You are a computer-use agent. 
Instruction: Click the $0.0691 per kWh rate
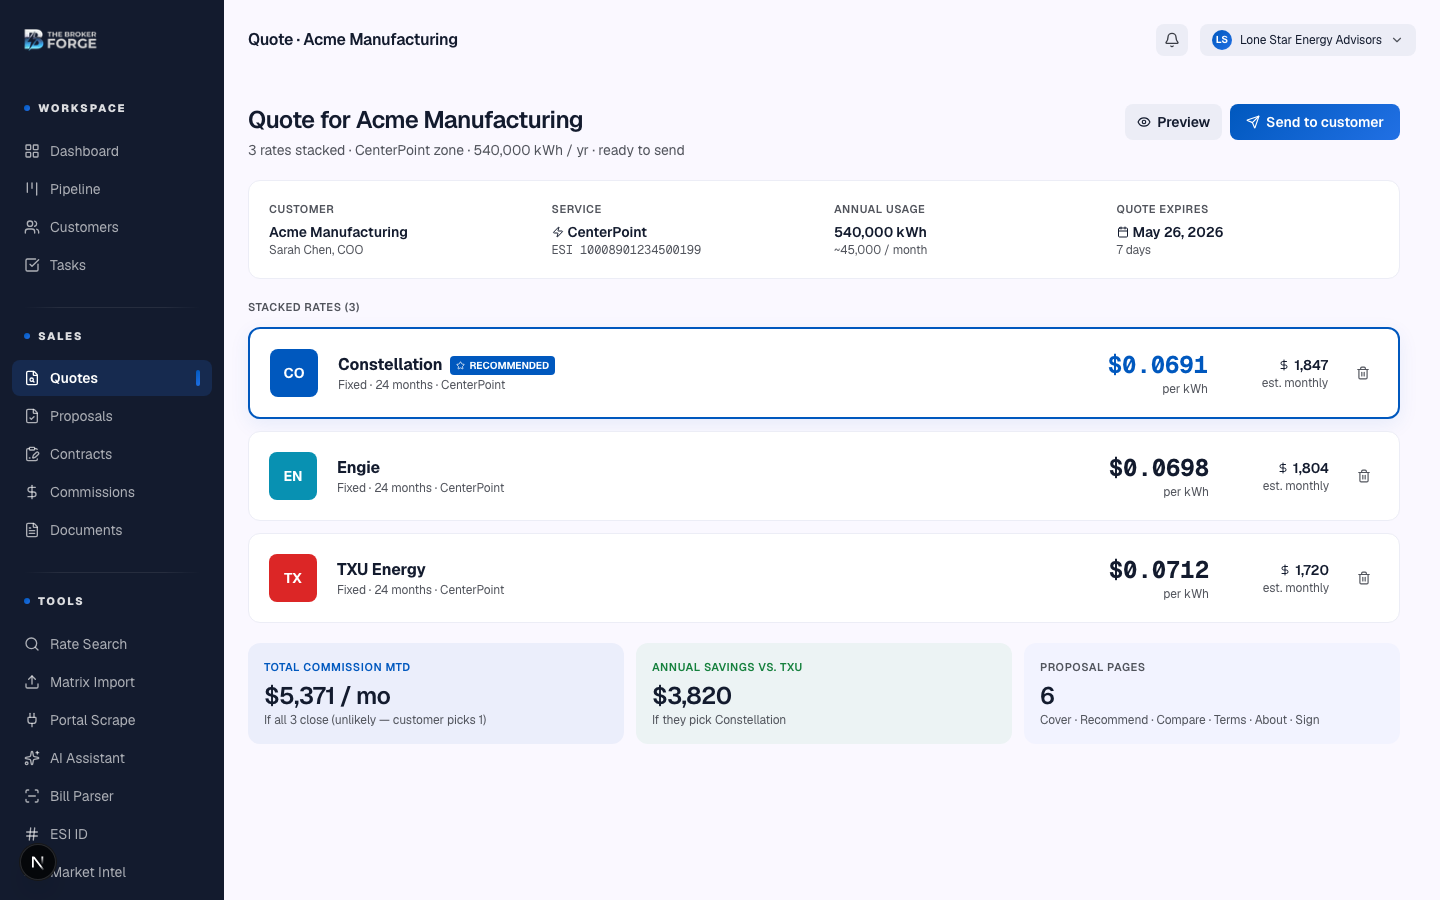point(1158,365)
